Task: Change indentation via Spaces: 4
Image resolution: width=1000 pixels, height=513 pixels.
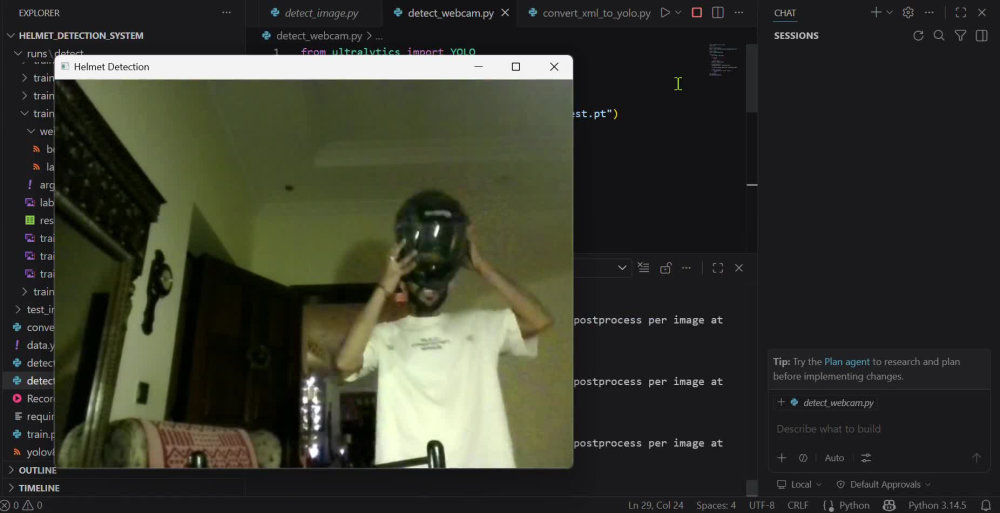Action: click(x=716, y=506)
